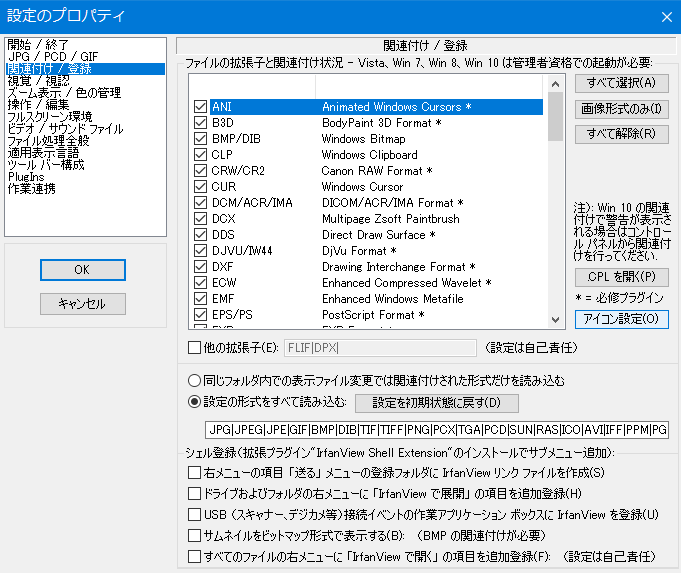Select the Windows Clipboard row text
Image resolution: width=681 pixels, height=573 pixels.
coord(370,155)
